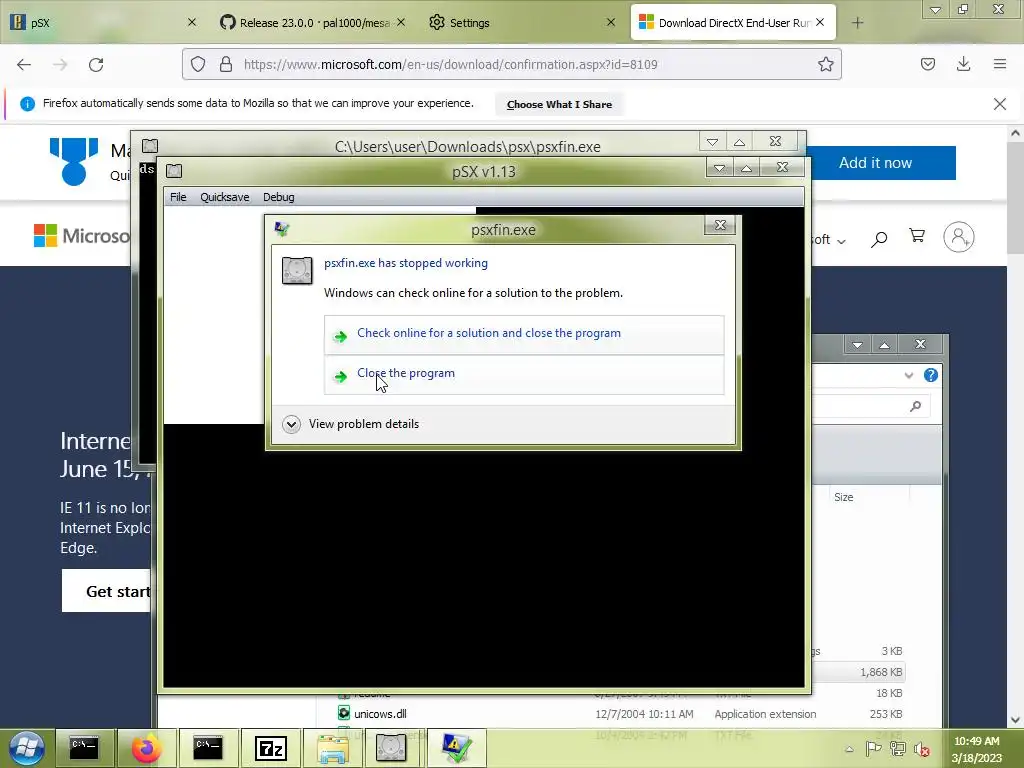Check online for a solution and close program

tap(524, 334)
